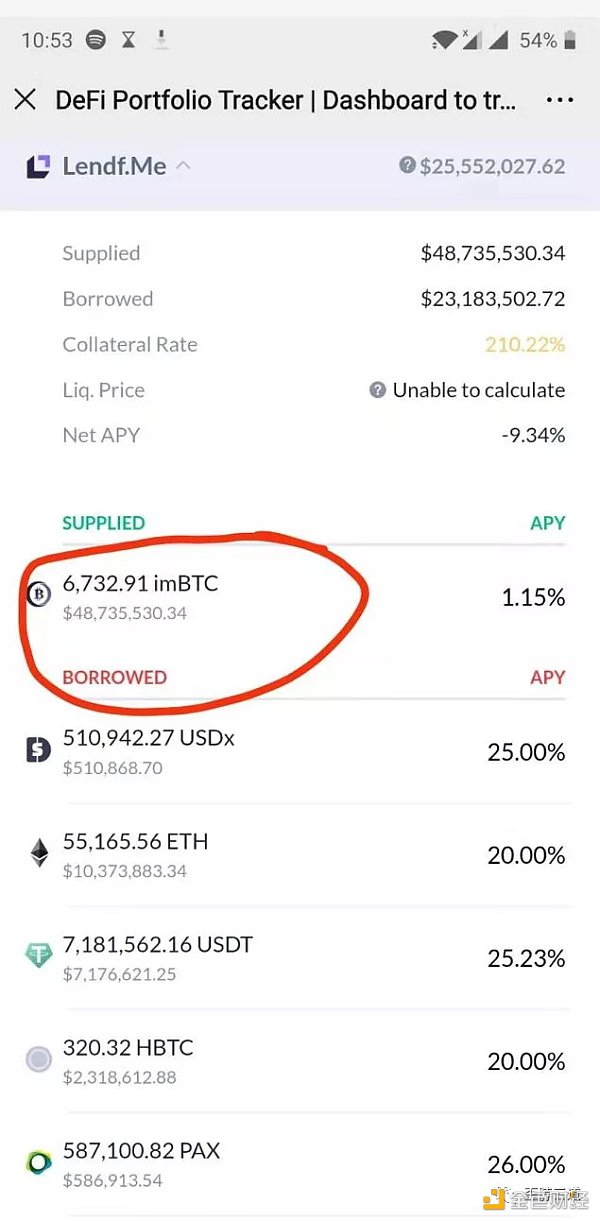Click the USDx token icon
Image resolution: width=600 pixels, height=1221 pixels.
click(x=38, y=751)
